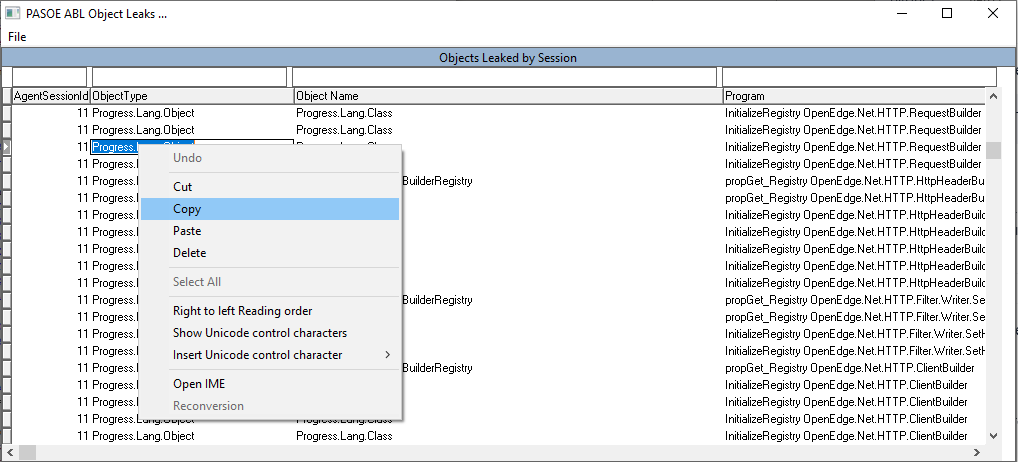The image size is (1018, 462).
Task: Click the highlighted Progress.Lang.Object cell being edited
Action: 192,147
